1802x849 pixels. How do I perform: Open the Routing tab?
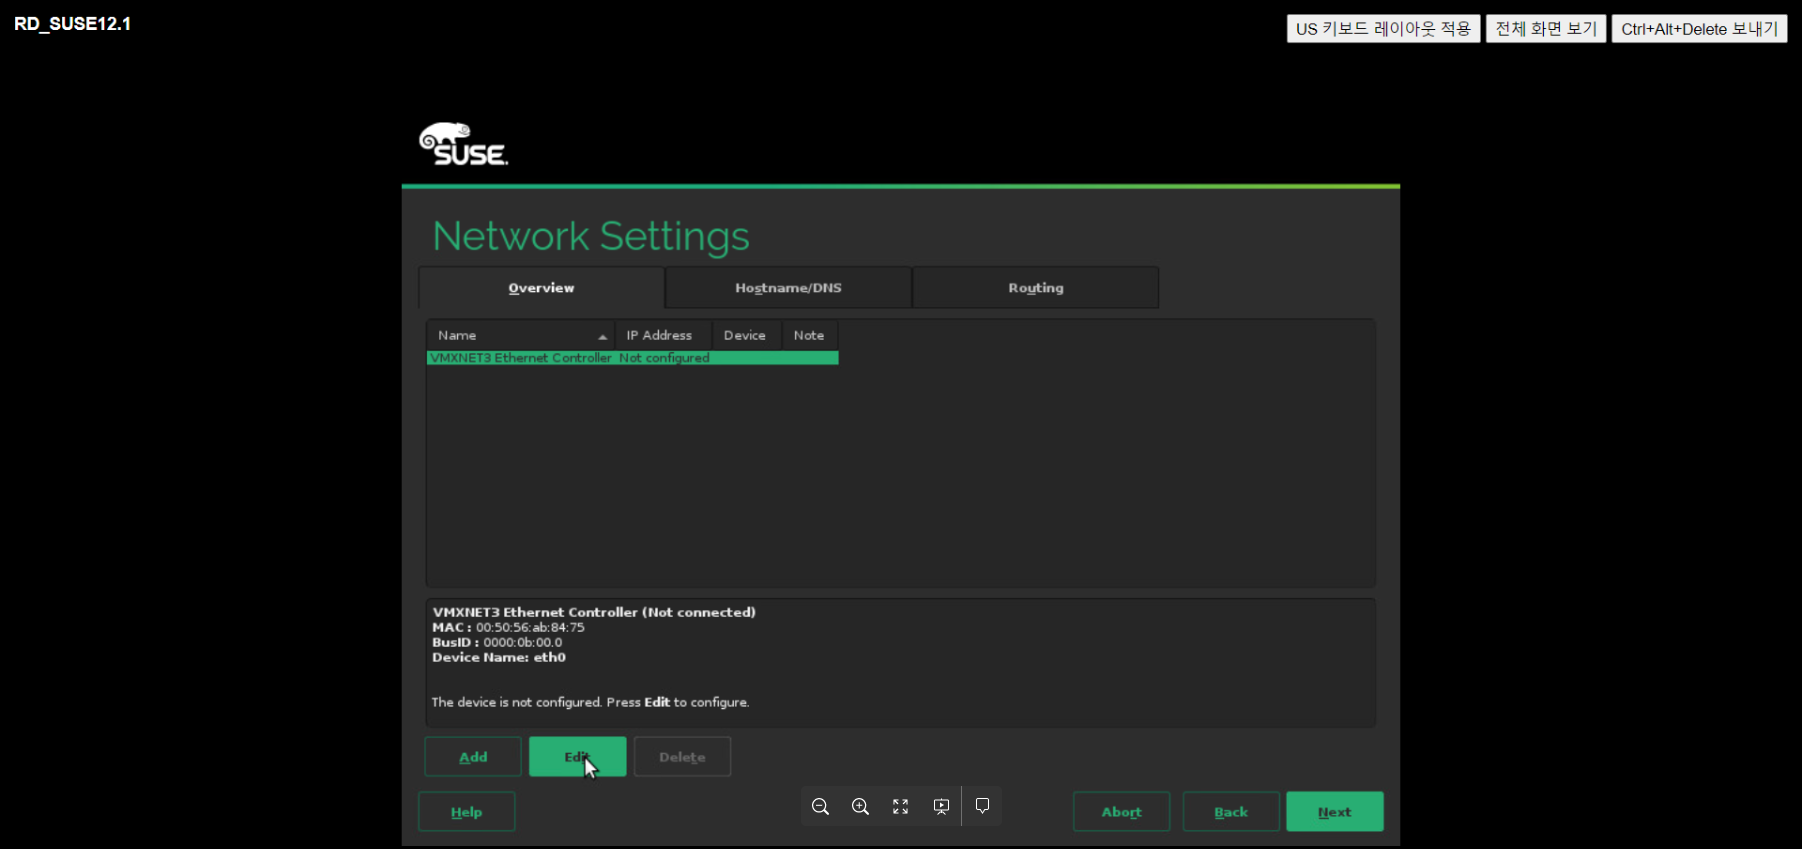tap(1035, 287)
